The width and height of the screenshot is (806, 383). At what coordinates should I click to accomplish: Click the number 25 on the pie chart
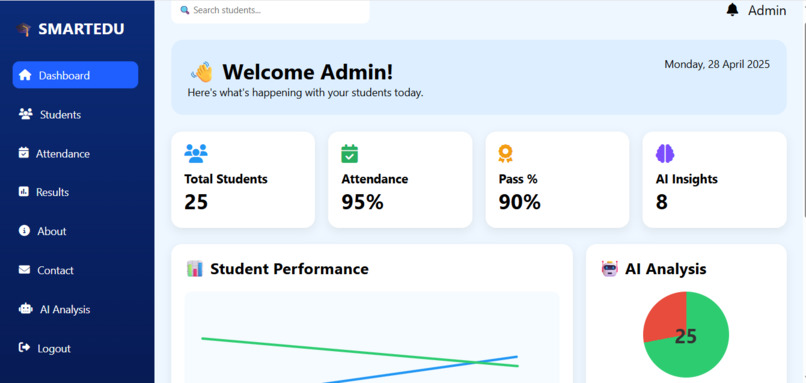686,337
